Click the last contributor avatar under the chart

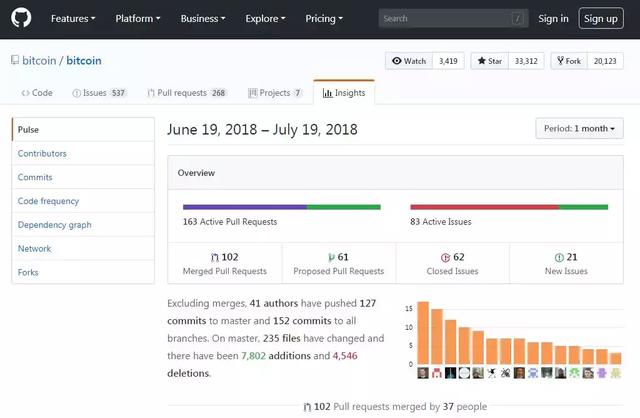click(616, 373)
